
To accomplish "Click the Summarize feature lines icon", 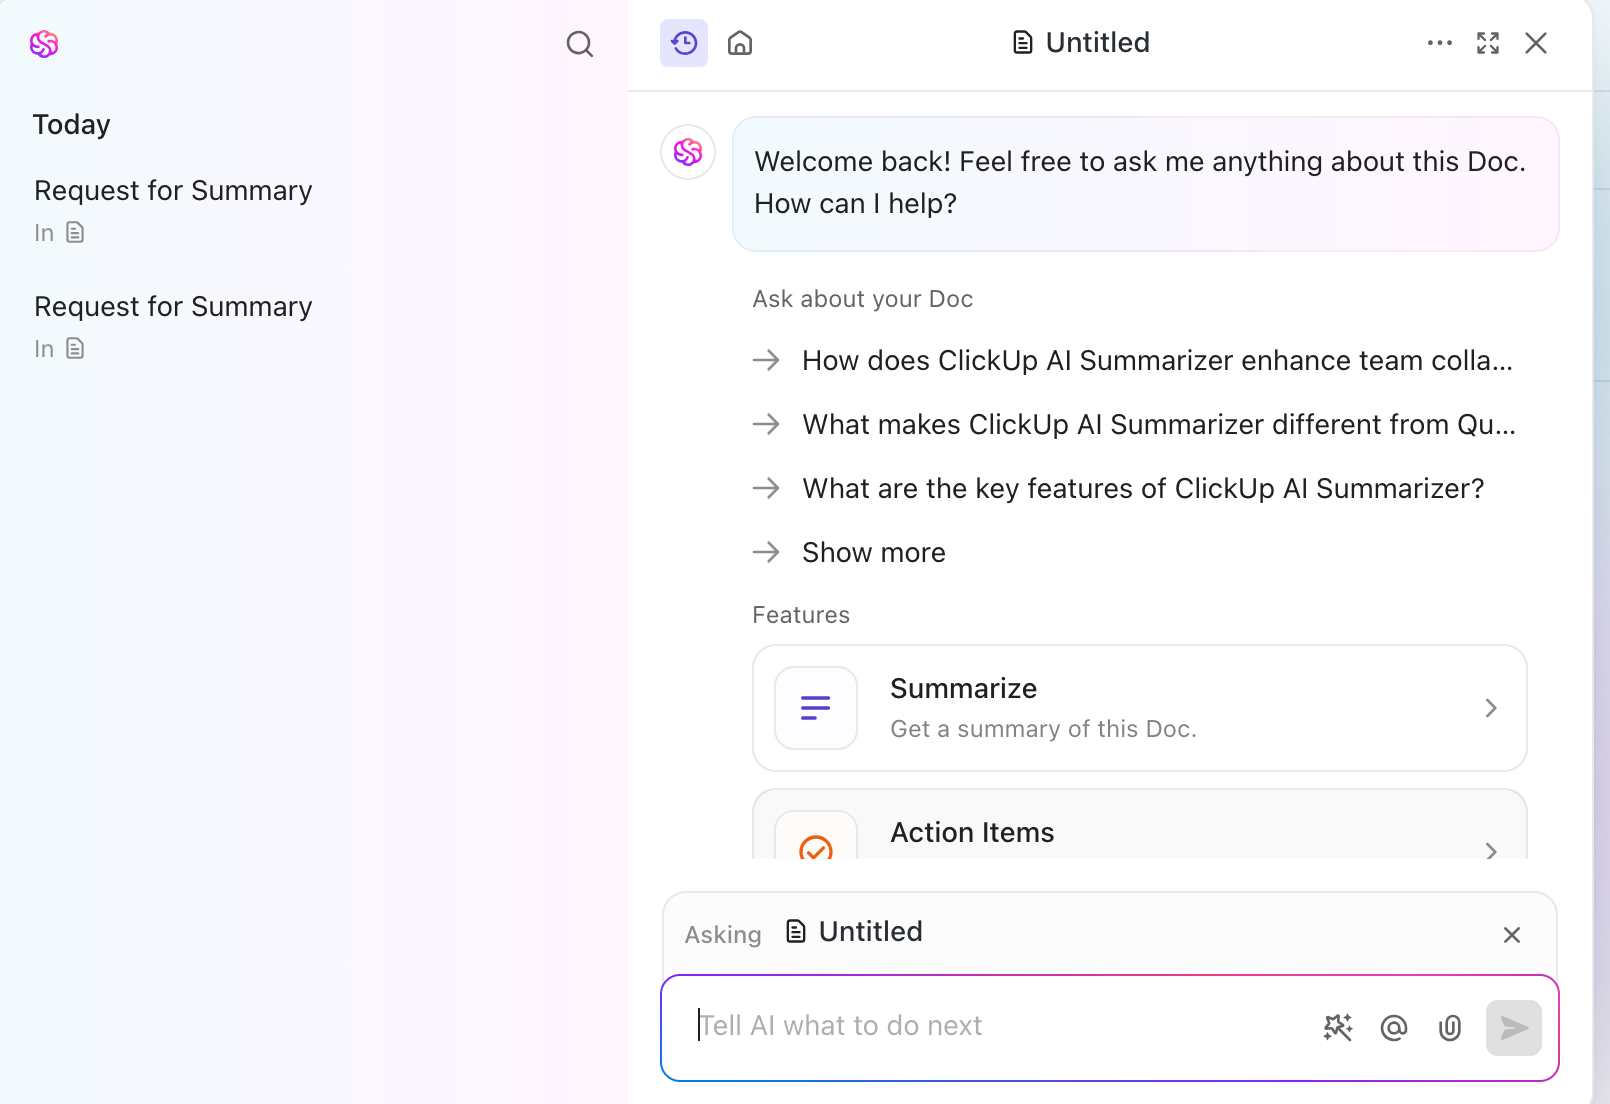I will coord(815,708).
